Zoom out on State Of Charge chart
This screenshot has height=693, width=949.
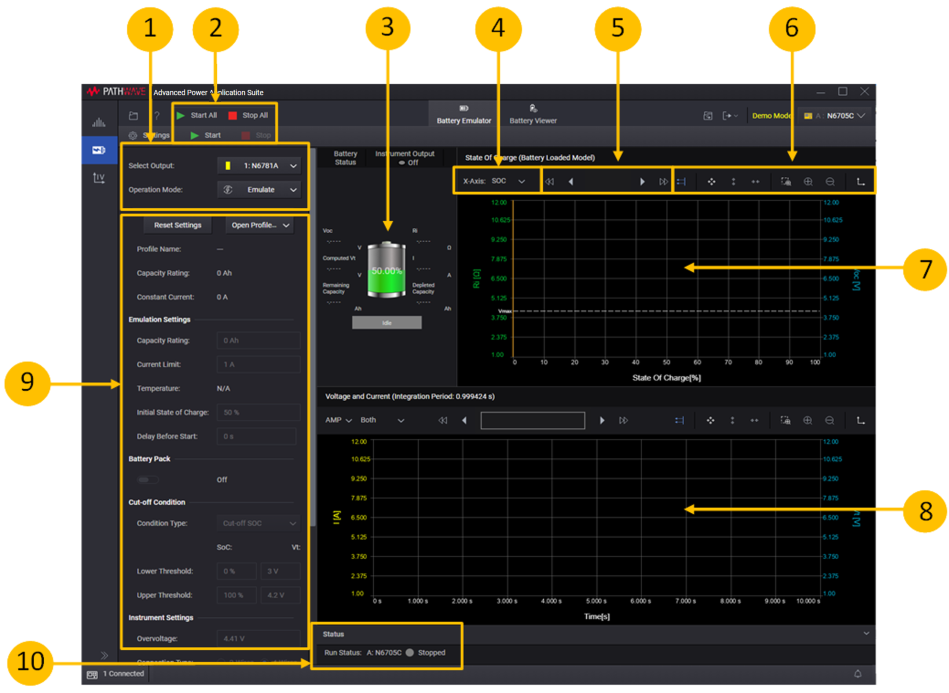[x=830, y=182]
